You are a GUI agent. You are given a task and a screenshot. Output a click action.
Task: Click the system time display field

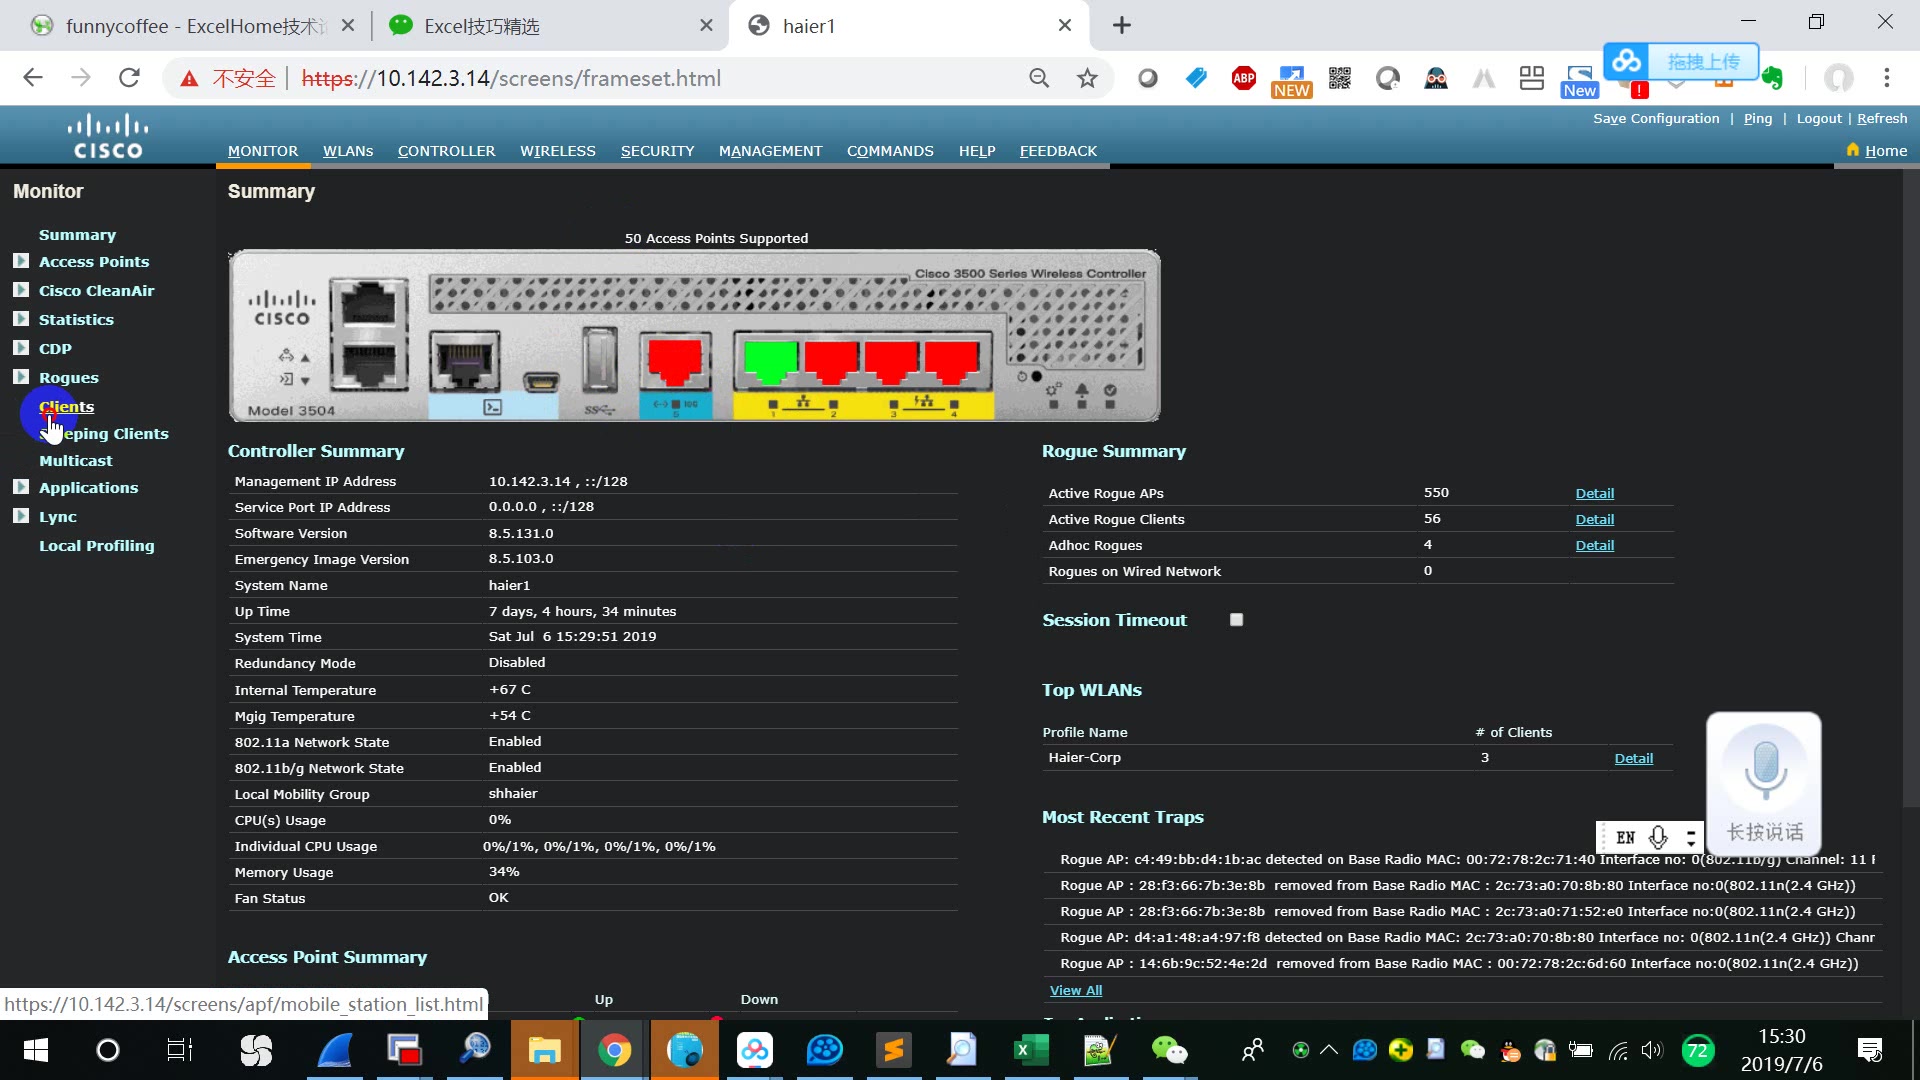coord(572,637)
